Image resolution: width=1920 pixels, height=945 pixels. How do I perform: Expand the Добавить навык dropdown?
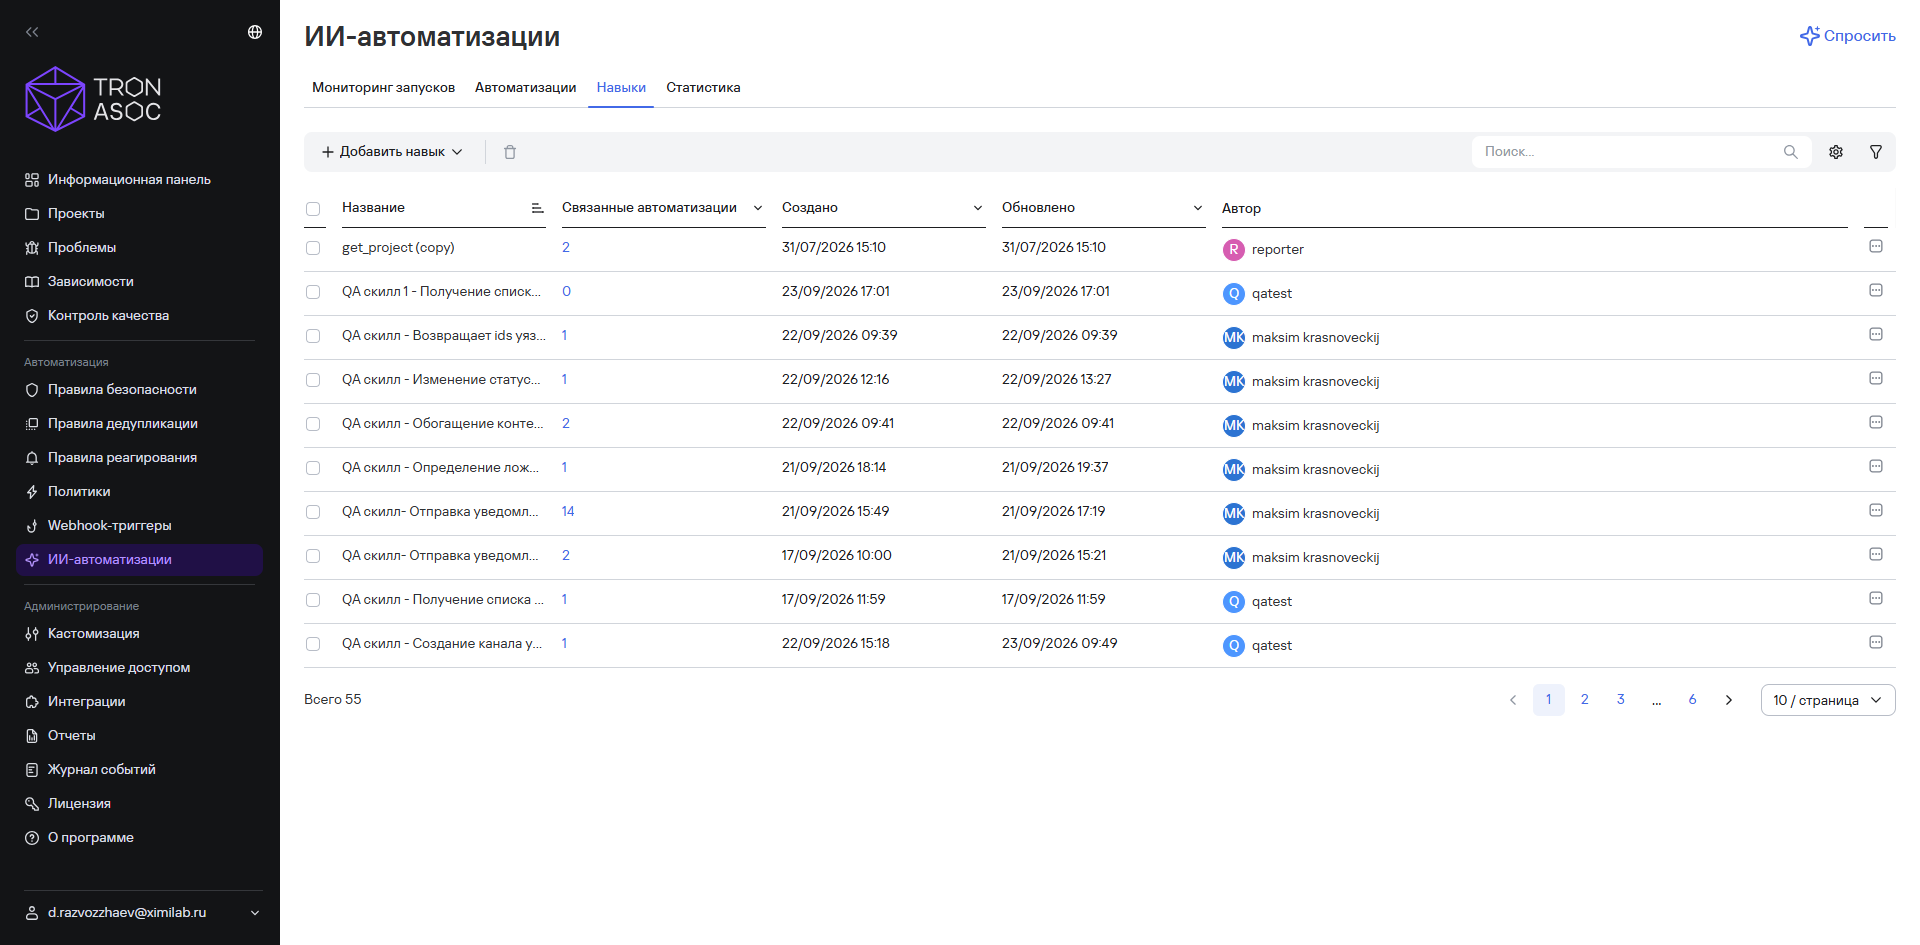tap(392, 152)
